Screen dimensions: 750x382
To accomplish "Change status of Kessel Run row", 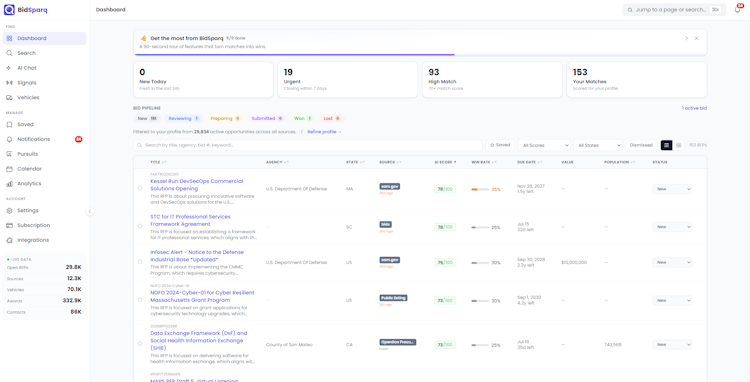I will 672,189.
